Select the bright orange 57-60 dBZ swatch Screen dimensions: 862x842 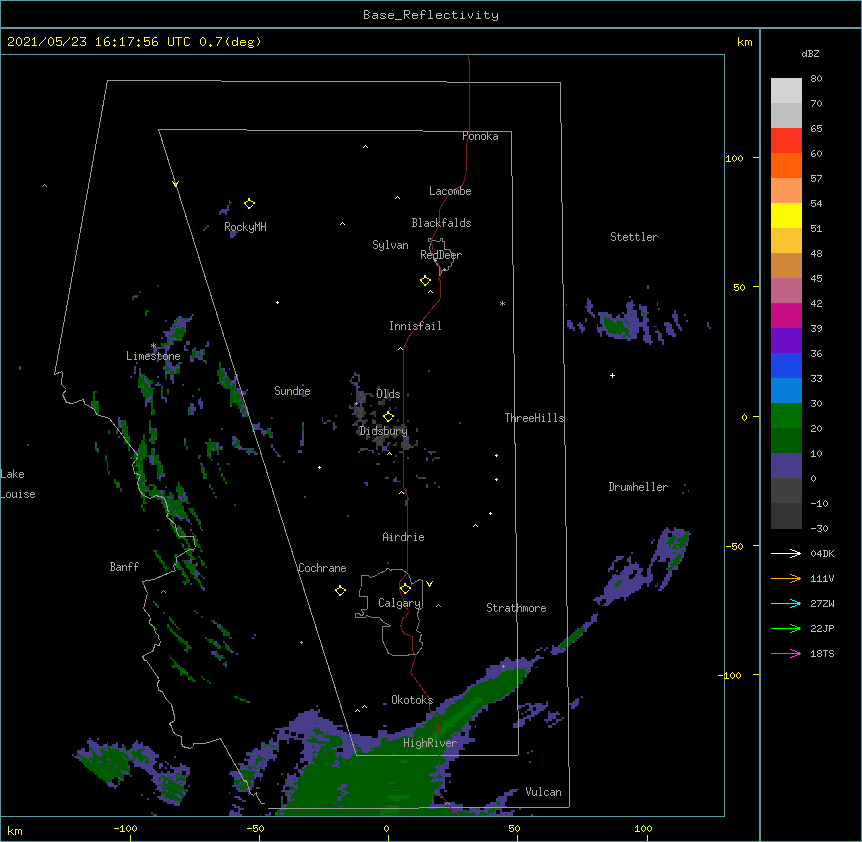pos(786,166)
